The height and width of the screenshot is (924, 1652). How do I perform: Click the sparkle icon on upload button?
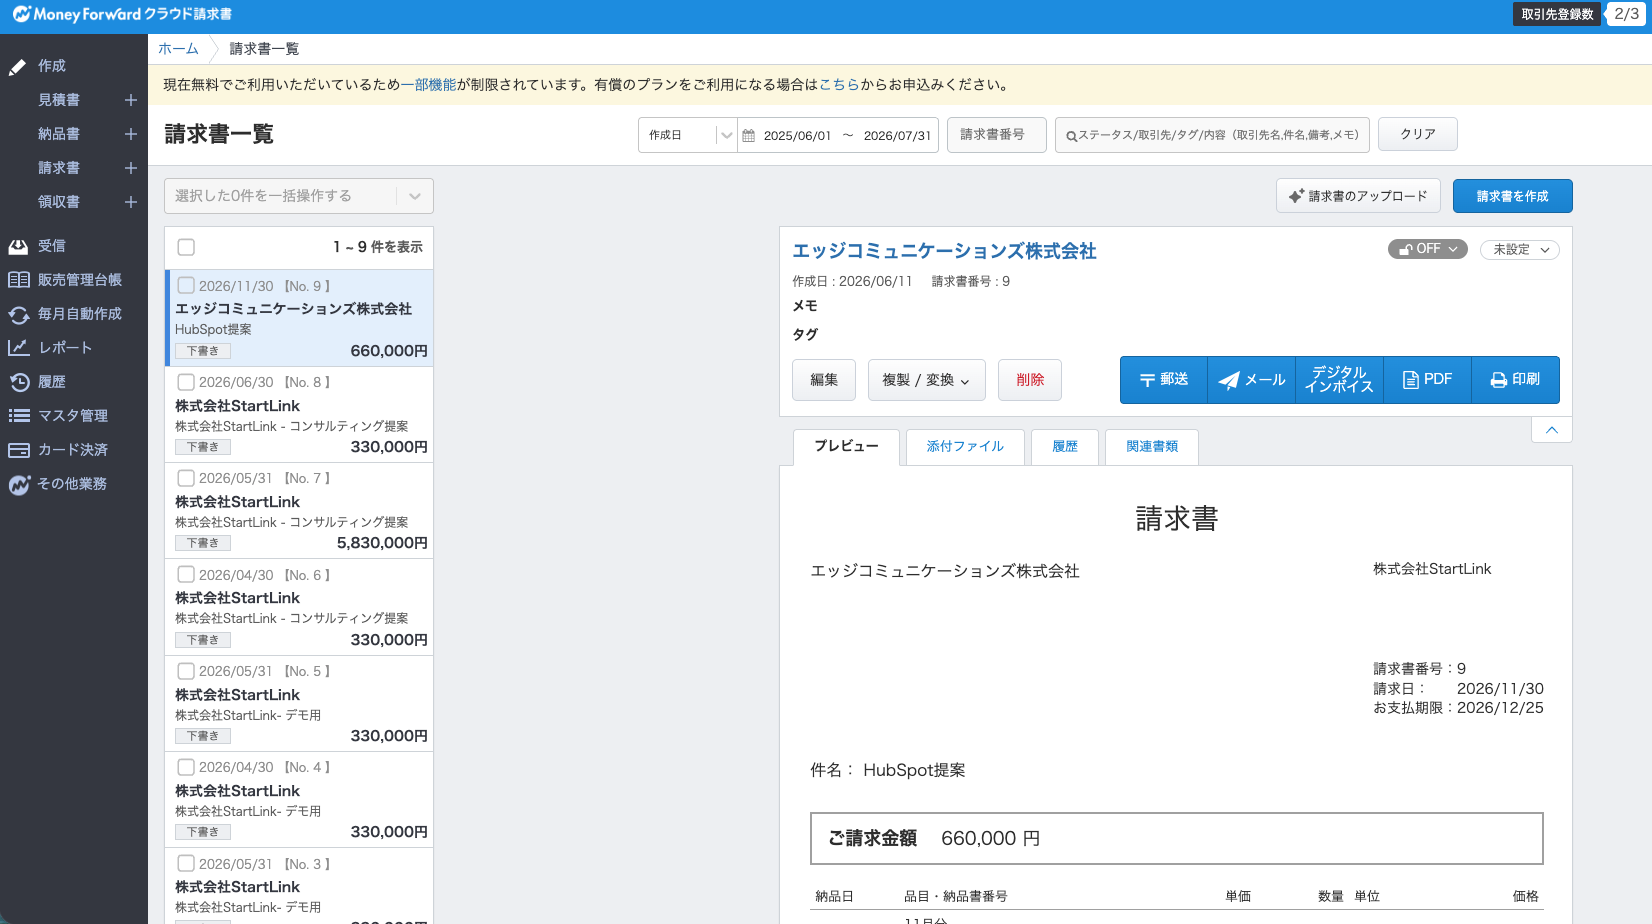tap(1296, 196)
